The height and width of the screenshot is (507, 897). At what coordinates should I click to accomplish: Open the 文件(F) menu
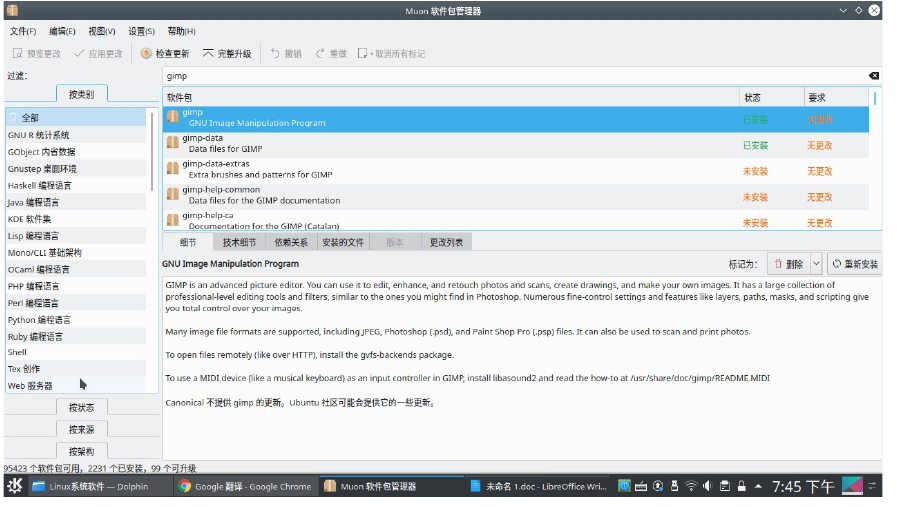pyautogui.click(x=23, y=31)
